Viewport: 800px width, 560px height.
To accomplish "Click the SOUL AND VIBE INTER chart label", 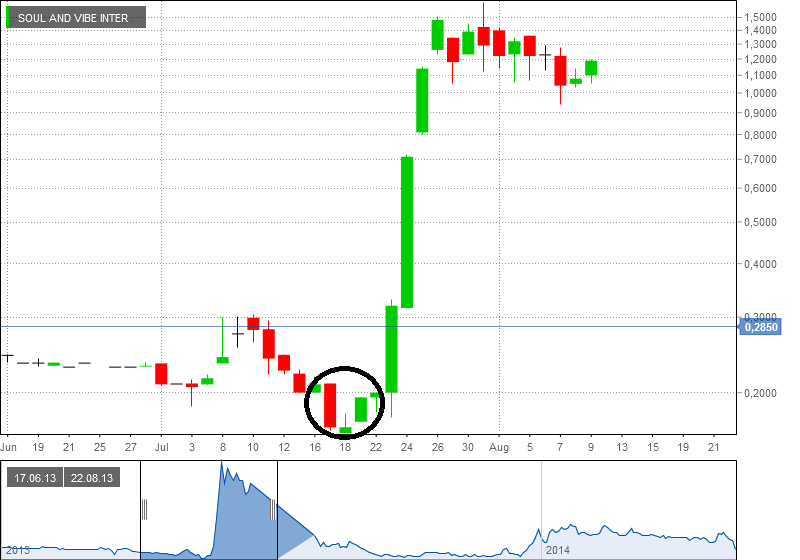I will coord(76,17).
